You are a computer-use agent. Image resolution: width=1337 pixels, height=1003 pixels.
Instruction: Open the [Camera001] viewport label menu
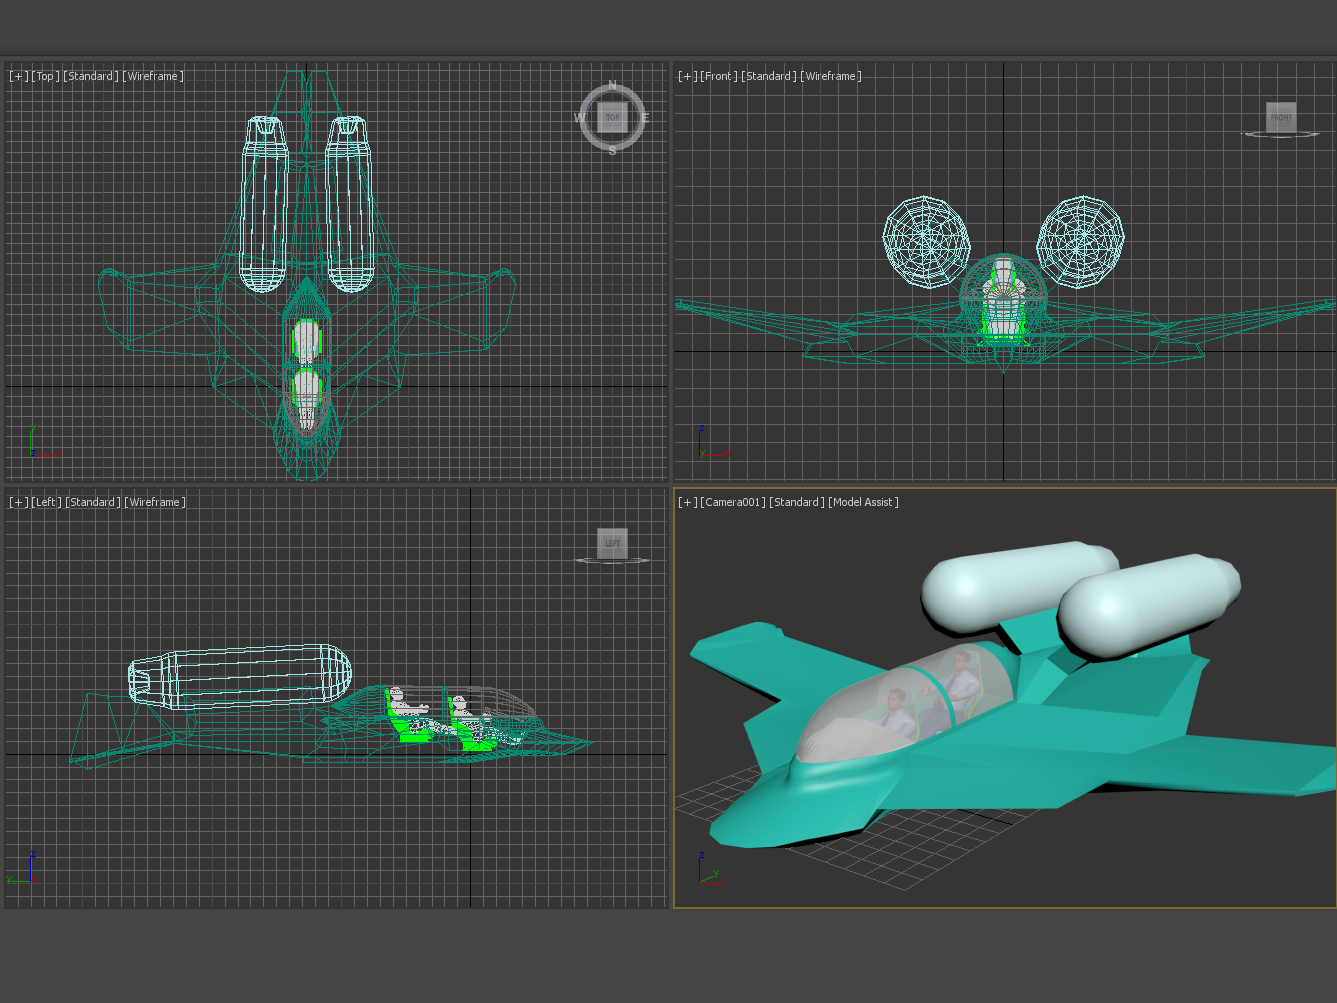tap(733, 502)
